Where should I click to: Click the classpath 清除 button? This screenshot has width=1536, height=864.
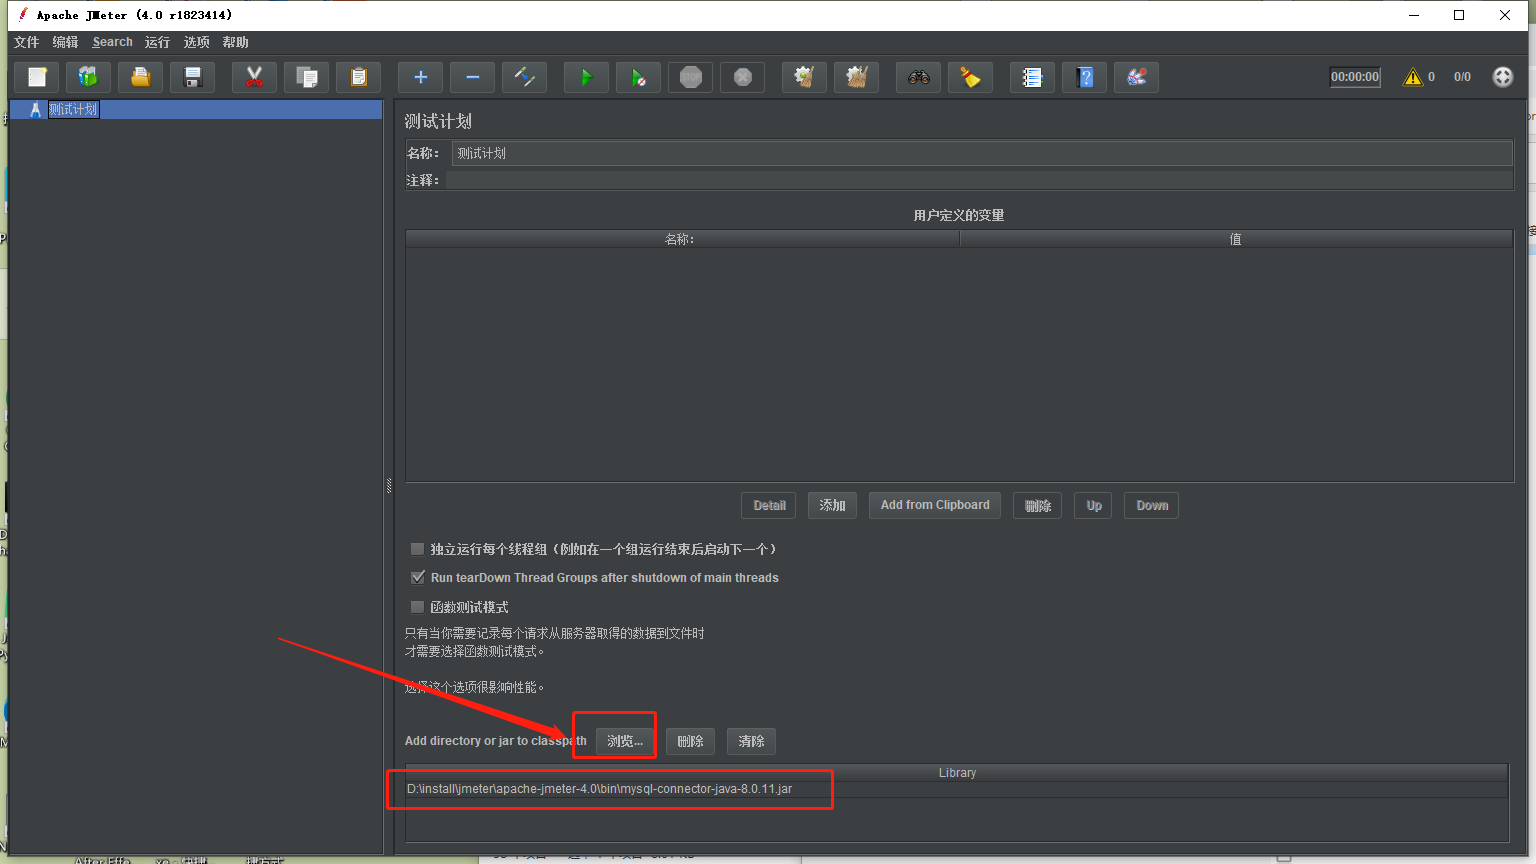752,741
